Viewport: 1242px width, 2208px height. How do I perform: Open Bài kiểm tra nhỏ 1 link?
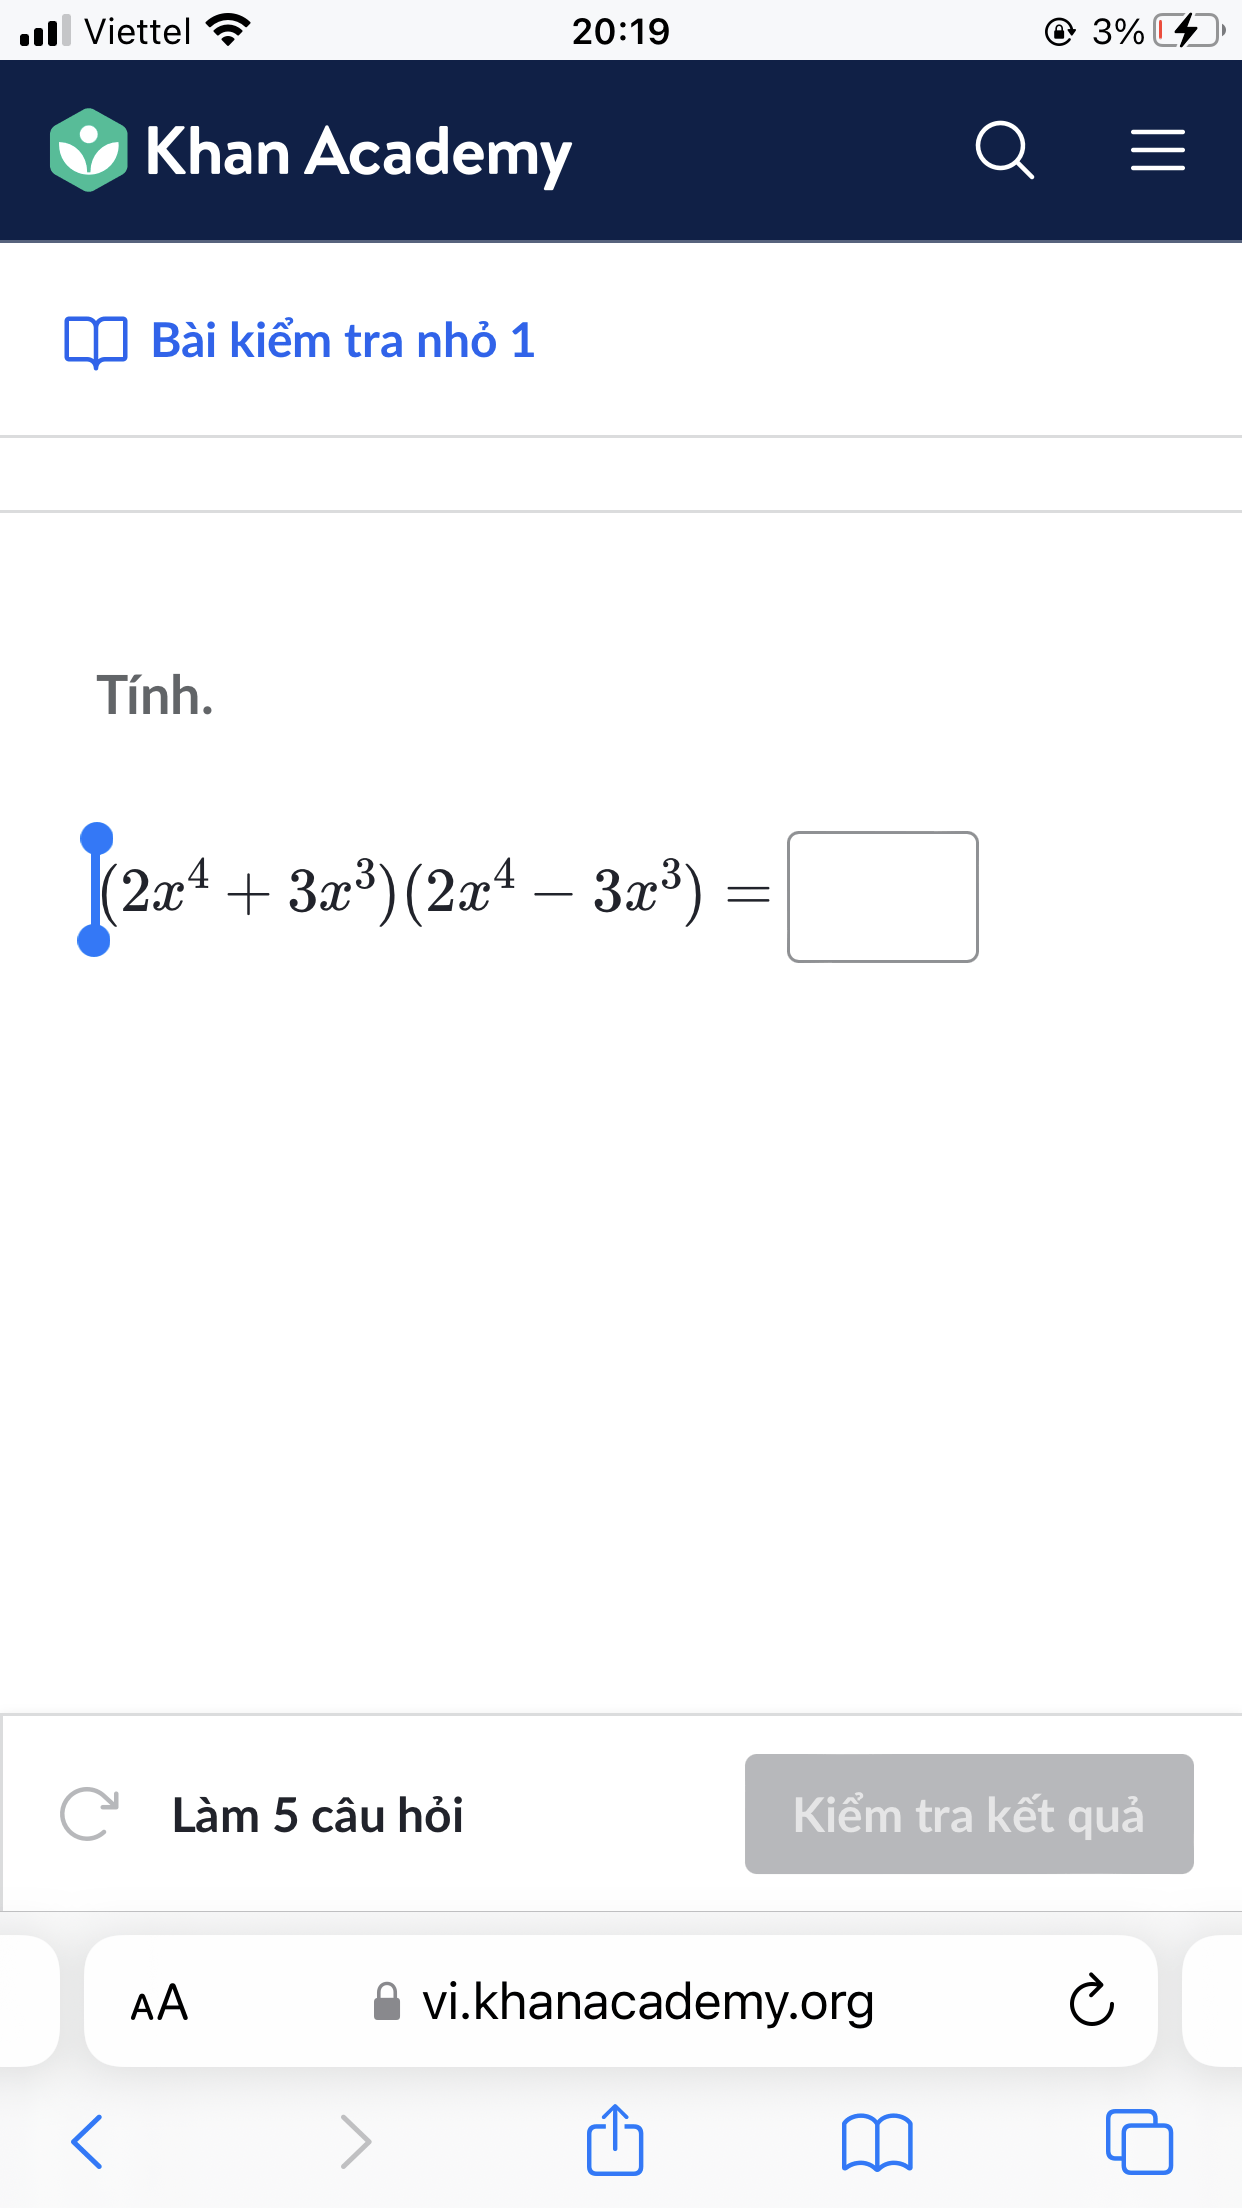click(x=343, y=341)
